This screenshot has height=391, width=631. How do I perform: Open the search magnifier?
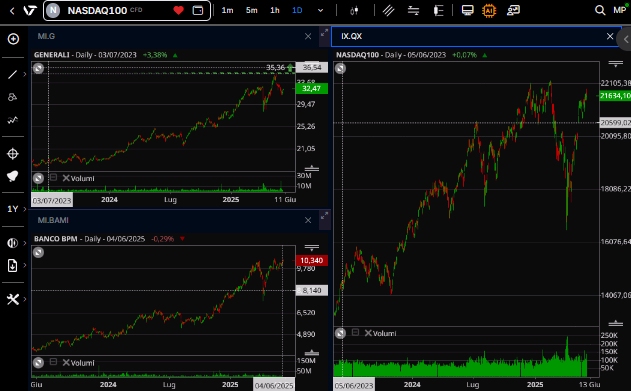(x=600, y=10)
